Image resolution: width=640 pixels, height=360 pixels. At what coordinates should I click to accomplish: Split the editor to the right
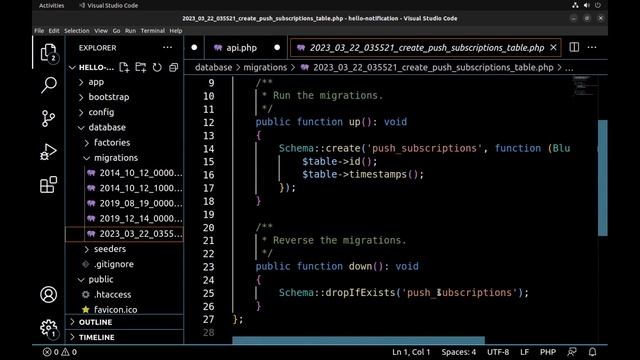click(x=574, y=47)
